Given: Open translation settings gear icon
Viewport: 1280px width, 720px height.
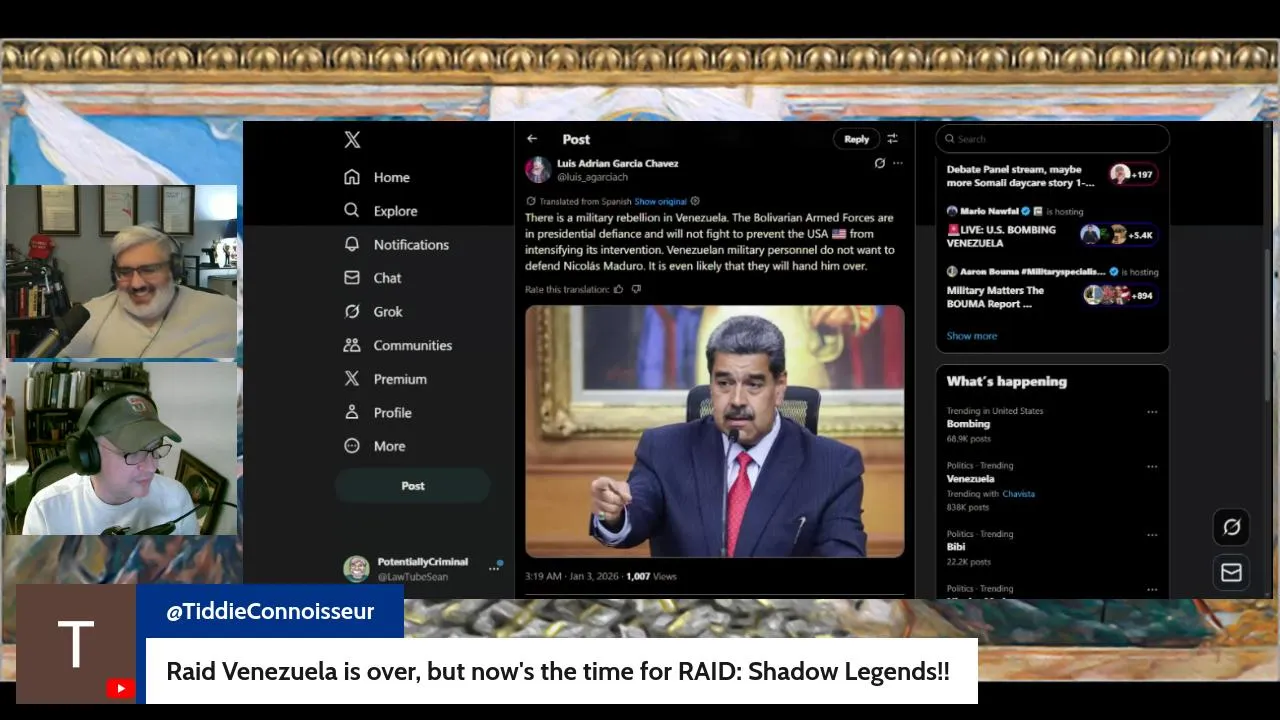Looking at the screenshot, I should (695, 201).
